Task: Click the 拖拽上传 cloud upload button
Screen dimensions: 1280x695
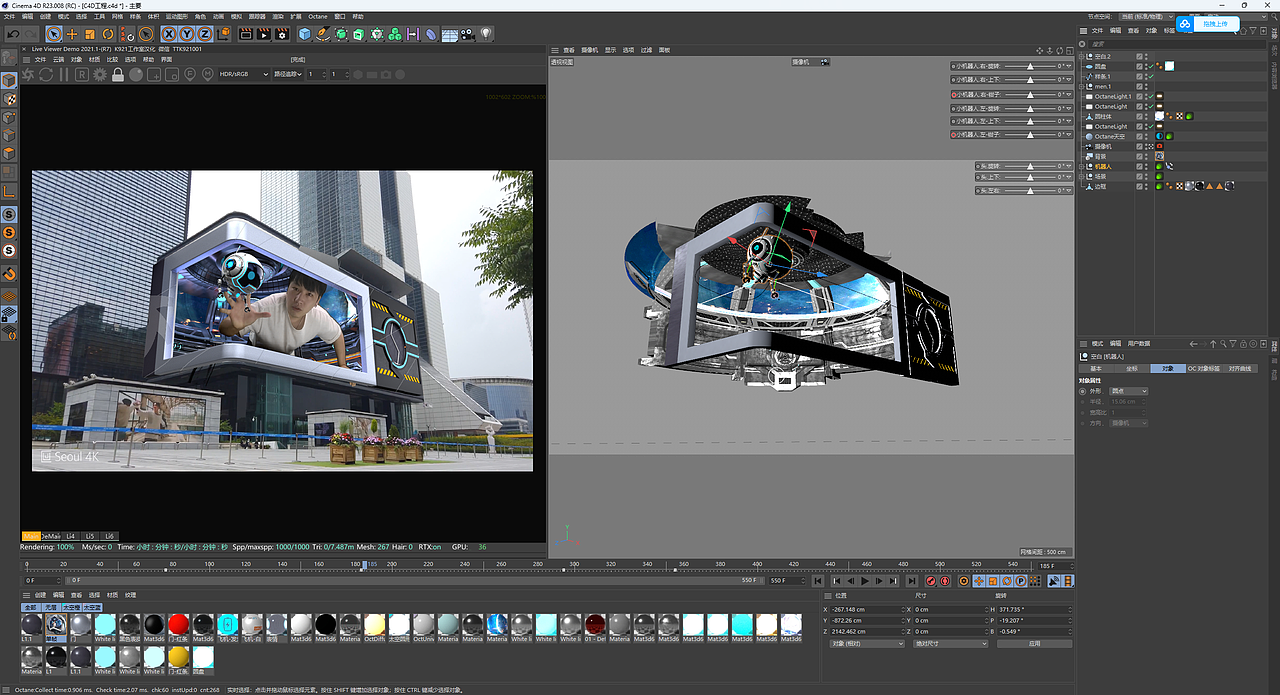Action: point(1208,24)
